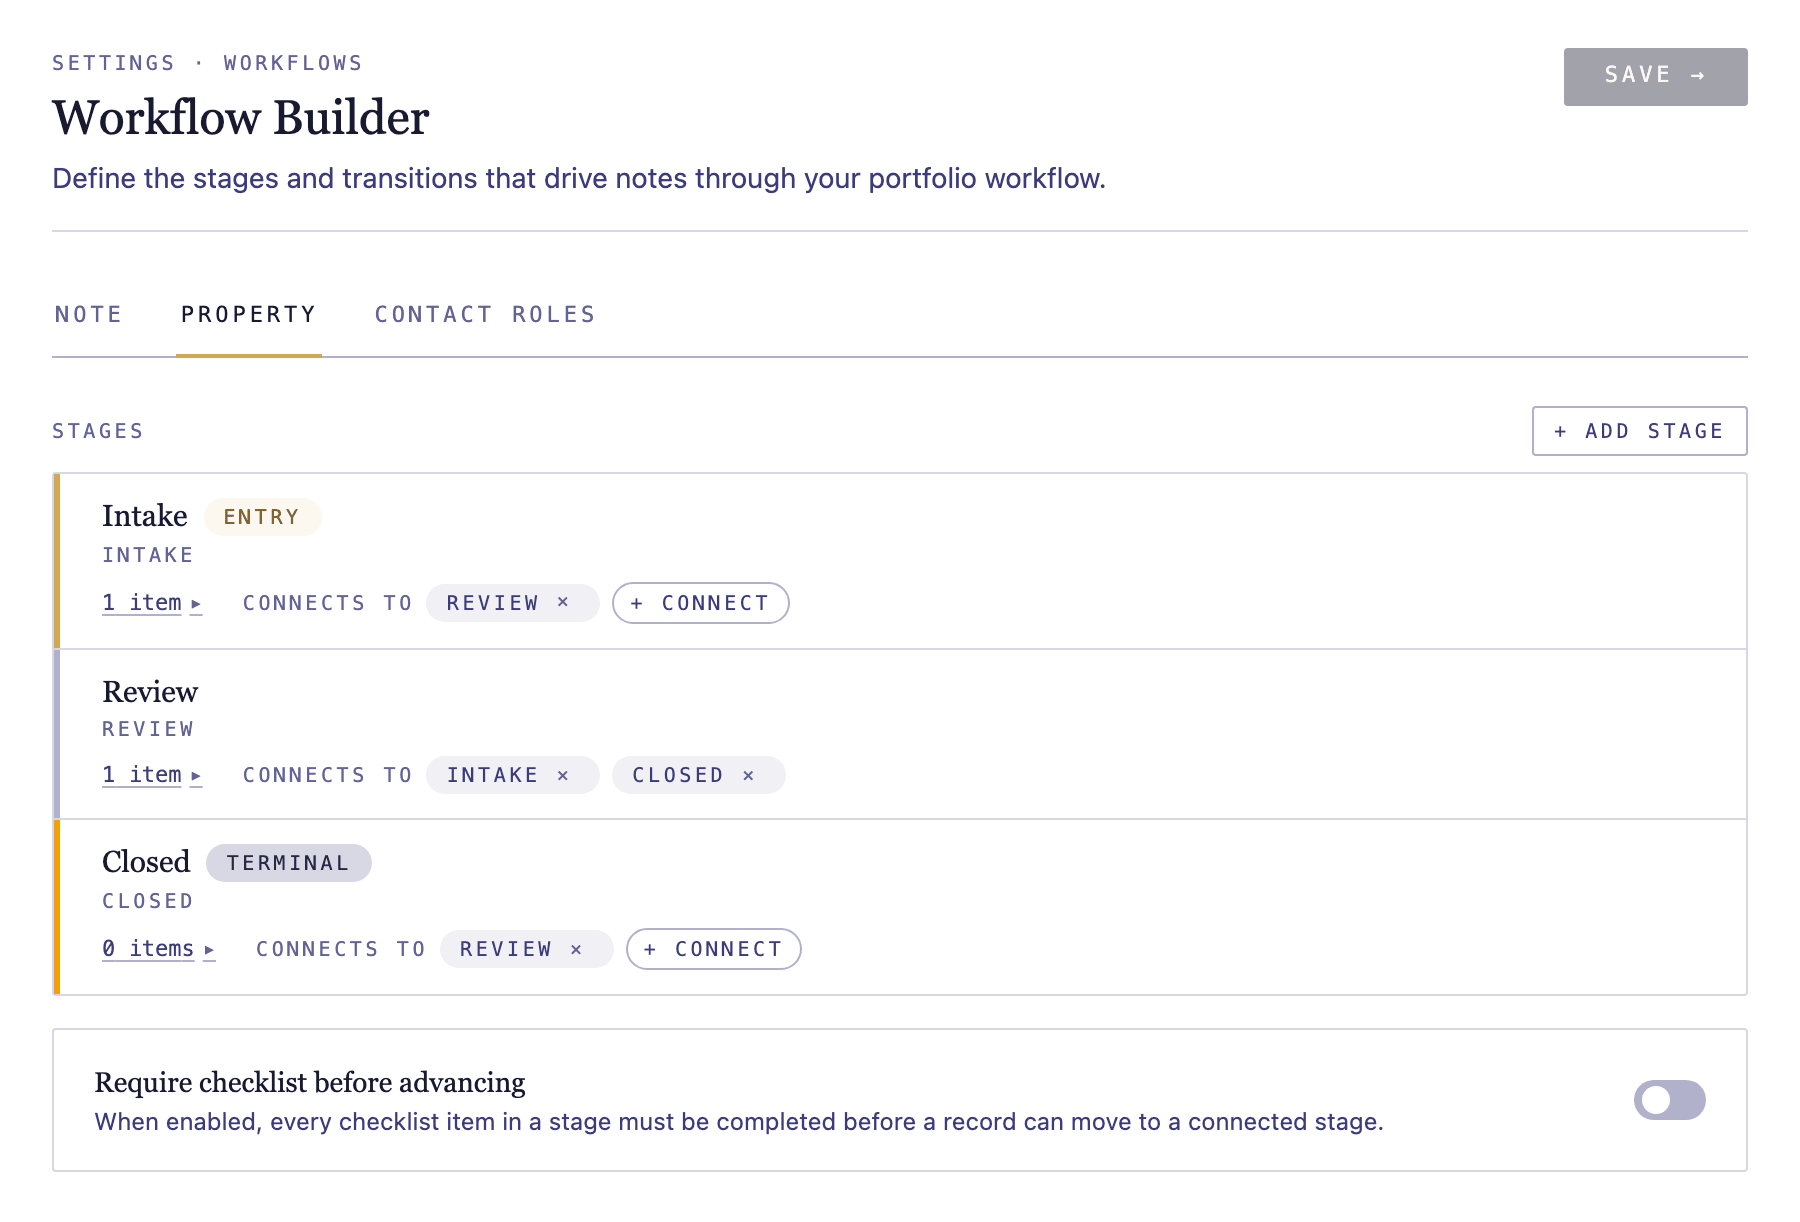Screen dimensions: 1800x1222
Task: Remove INTAKE connection from Review stage
Action: pyautogui.click(x=563, y=775)
